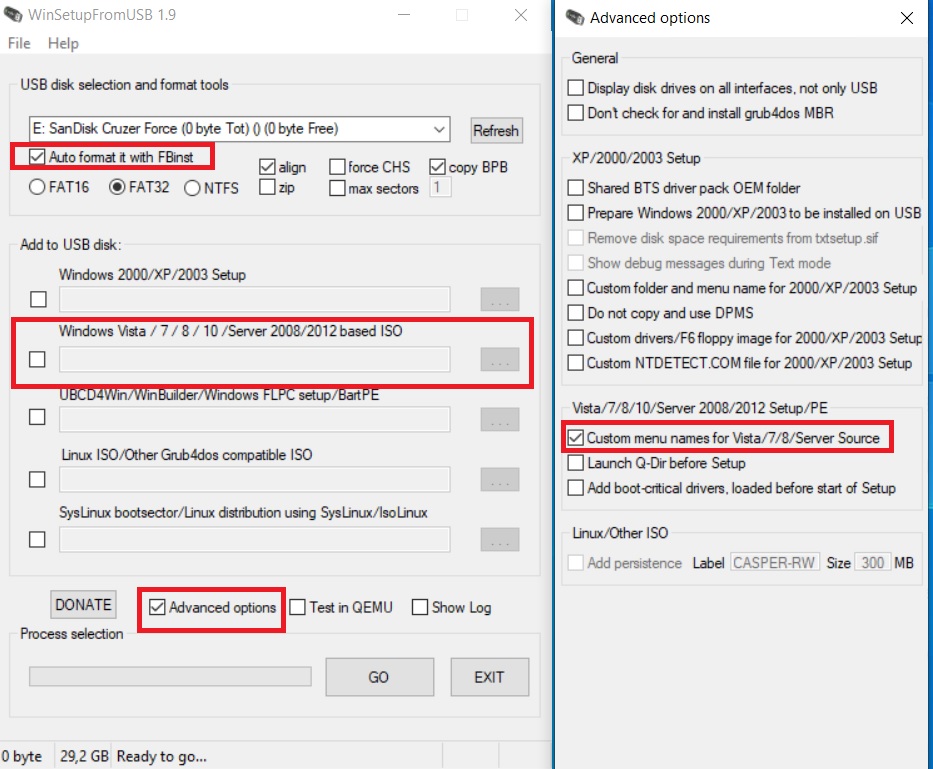Click the DONATE button

[x=83, y=605]
